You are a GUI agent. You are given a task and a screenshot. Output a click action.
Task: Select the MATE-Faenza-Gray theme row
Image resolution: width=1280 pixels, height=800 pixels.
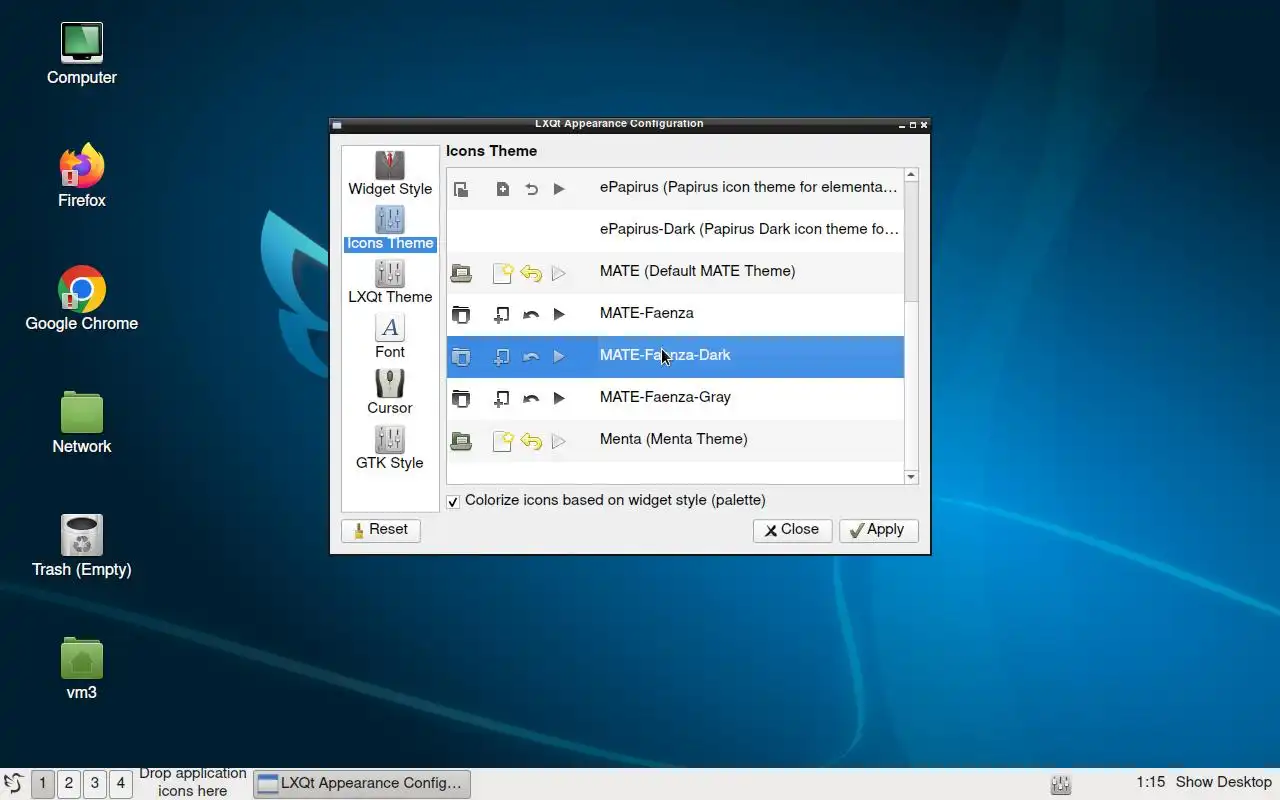[675, 398]
